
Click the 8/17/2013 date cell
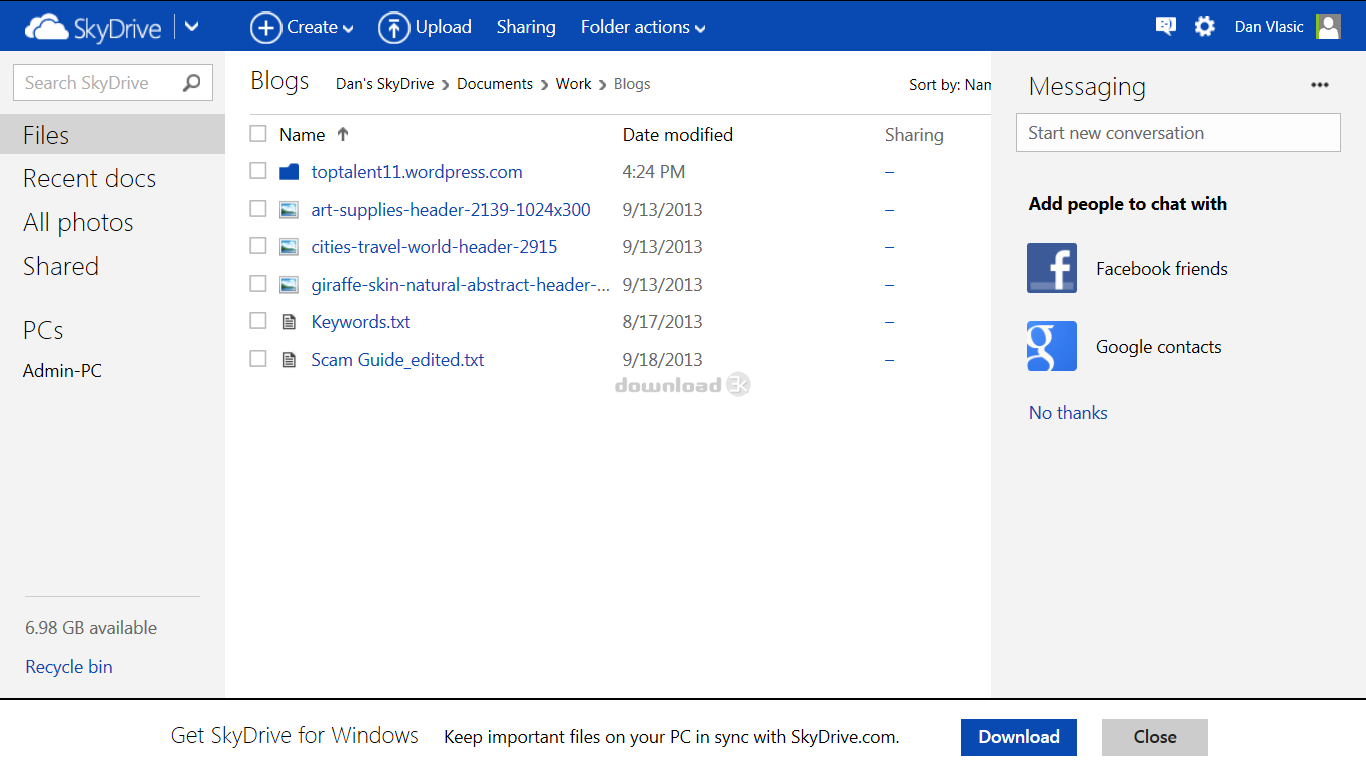(662, 322)
